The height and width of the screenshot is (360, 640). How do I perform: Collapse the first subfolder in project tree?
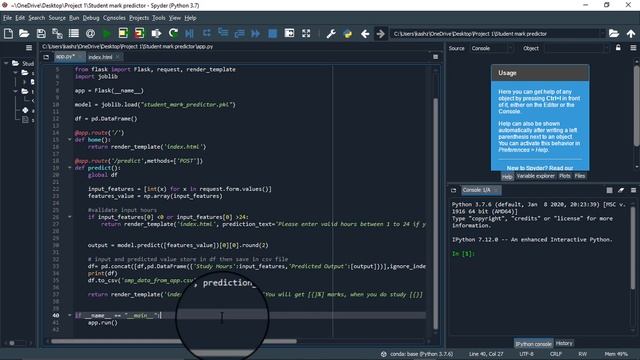16,73
